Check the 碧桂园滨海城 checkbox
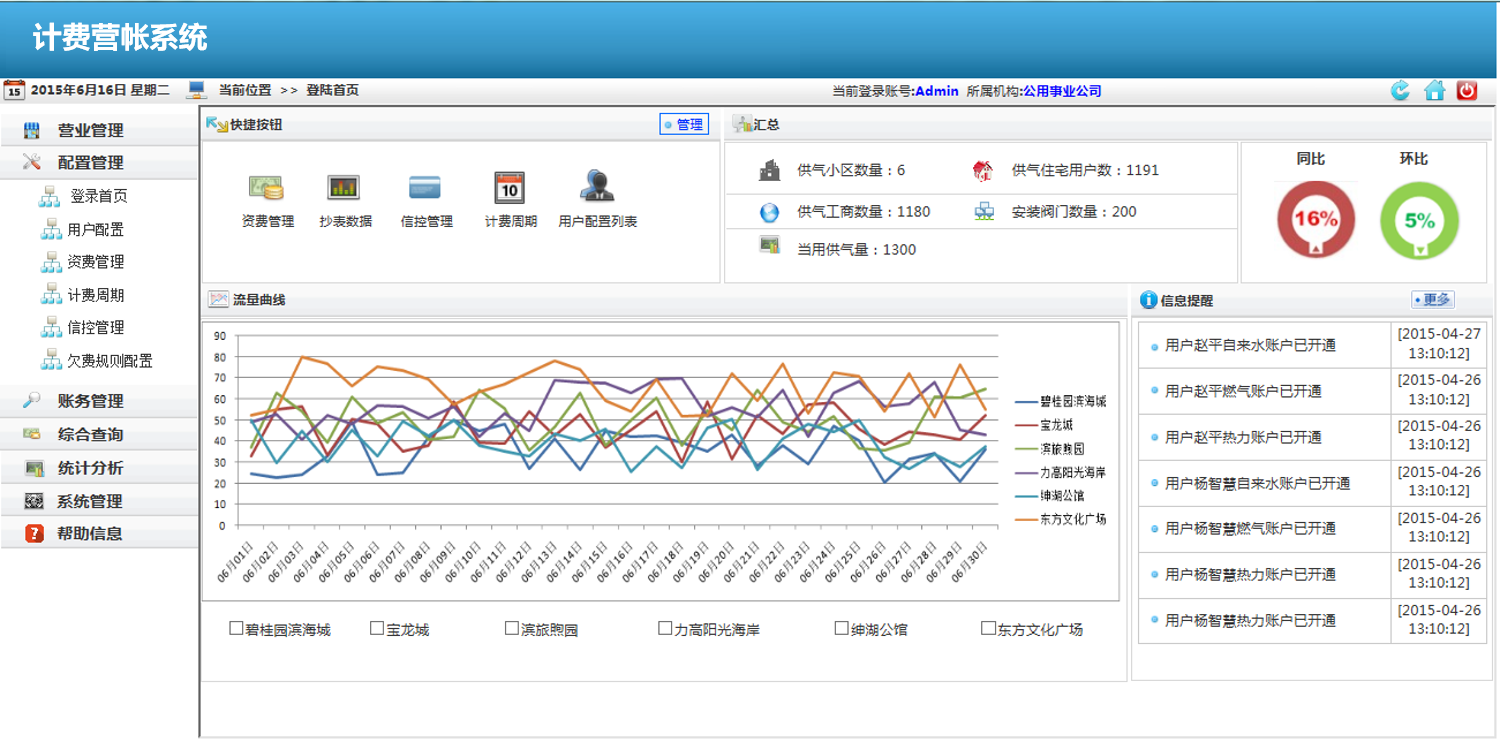1500x742 pixels. pyautogui.click(x=236, y=628)
